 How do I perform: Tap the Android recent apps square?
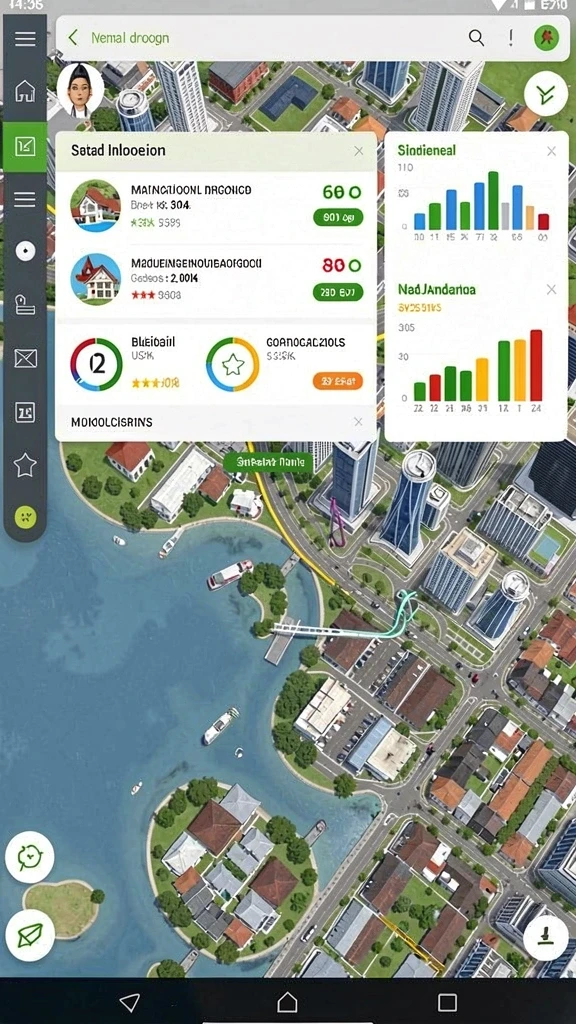coord(447,1002)
